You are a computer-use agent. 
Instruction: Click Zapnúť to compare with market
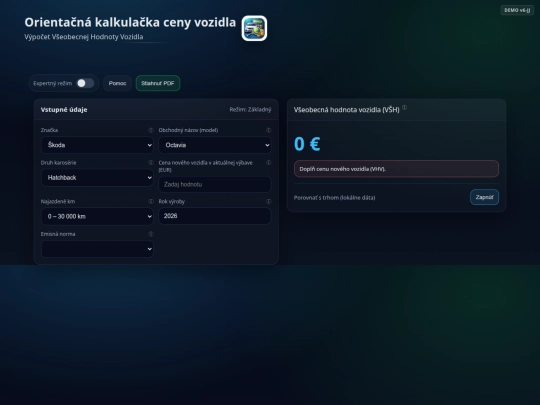[x=484, y=197]
